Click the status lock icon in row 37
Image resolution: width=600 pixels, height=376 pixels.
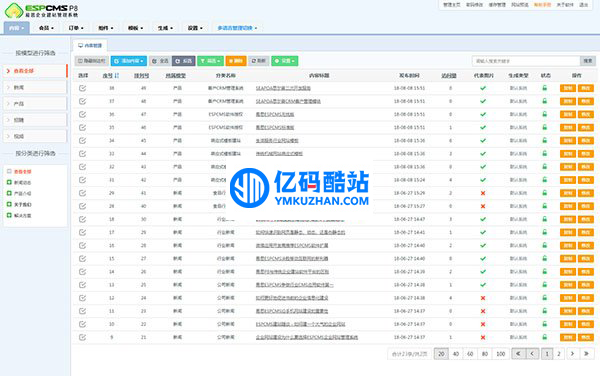tap(545, 101)
